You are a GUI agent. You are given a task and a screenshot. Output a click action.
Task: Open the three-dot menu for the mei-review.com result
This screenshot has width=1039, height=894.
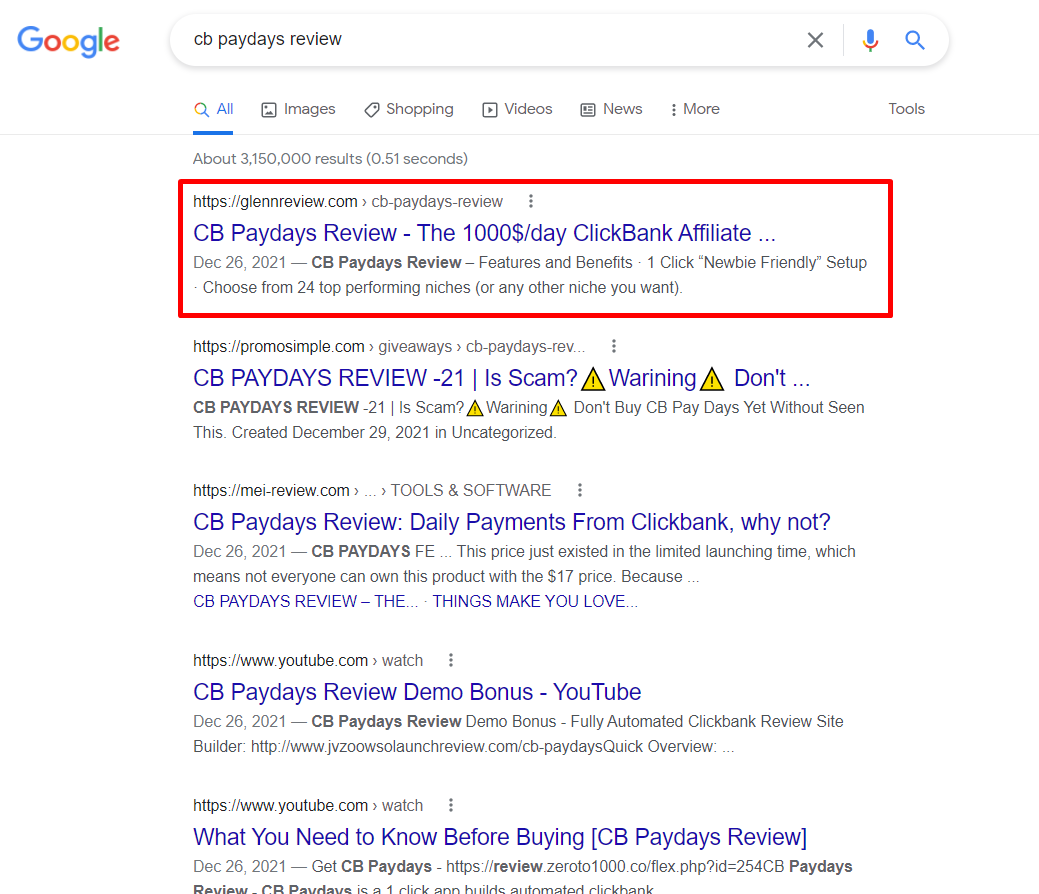pyautogui.click(x=580, y=490)
